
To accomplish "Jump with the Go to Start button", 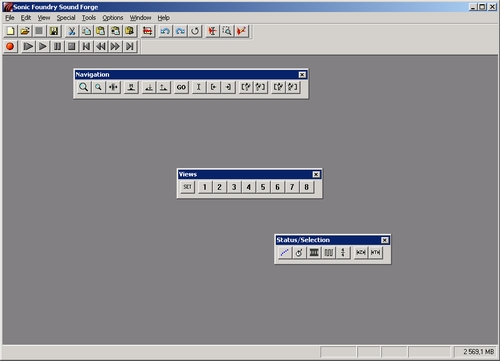I will tap(86, 46).
